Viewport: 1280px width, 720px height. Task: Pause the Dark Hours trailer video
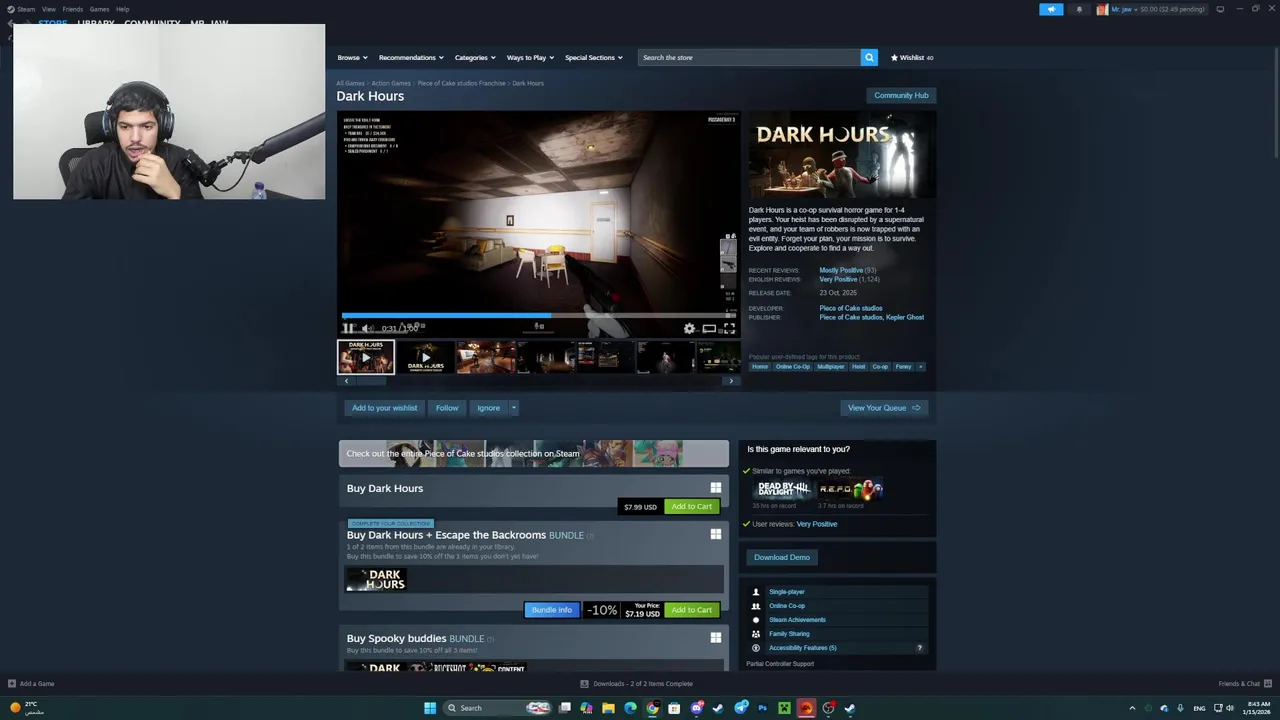pos(348,328)
